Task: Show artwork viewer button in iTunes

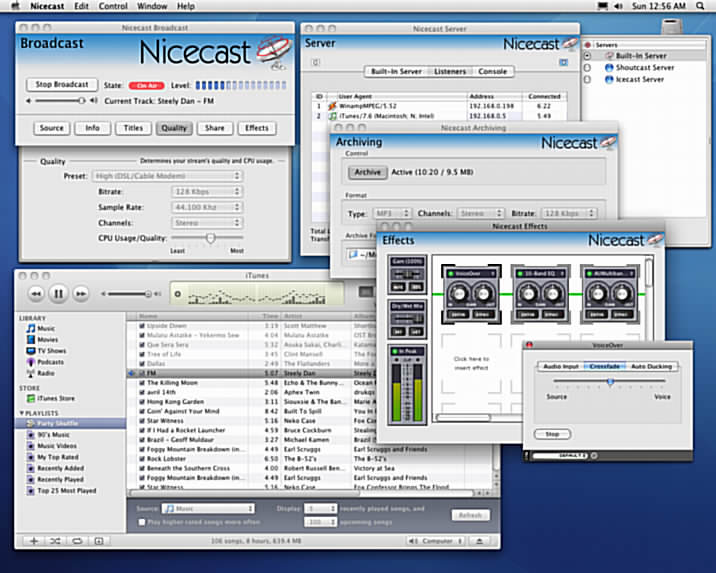Action: pos(99,541)
